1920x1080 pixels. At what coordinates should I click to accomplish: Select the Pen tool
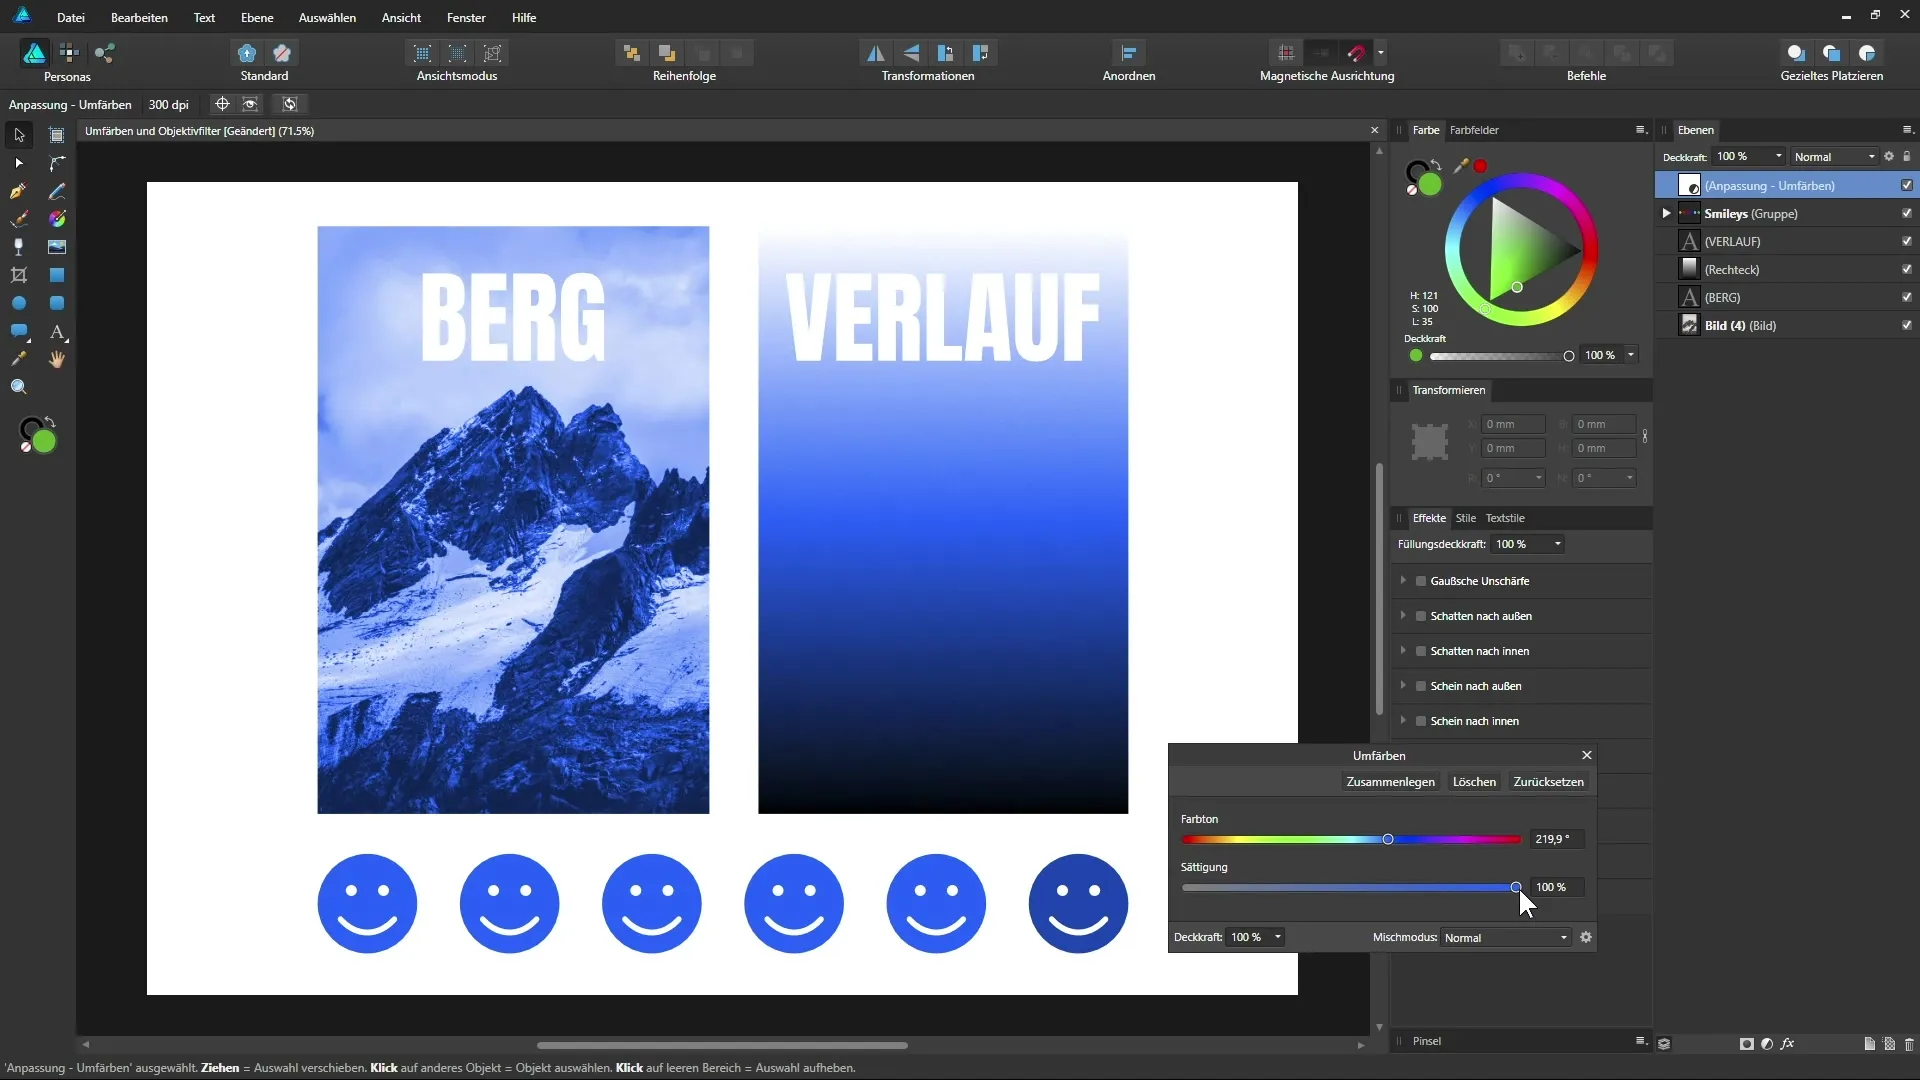tap(19, 191)
